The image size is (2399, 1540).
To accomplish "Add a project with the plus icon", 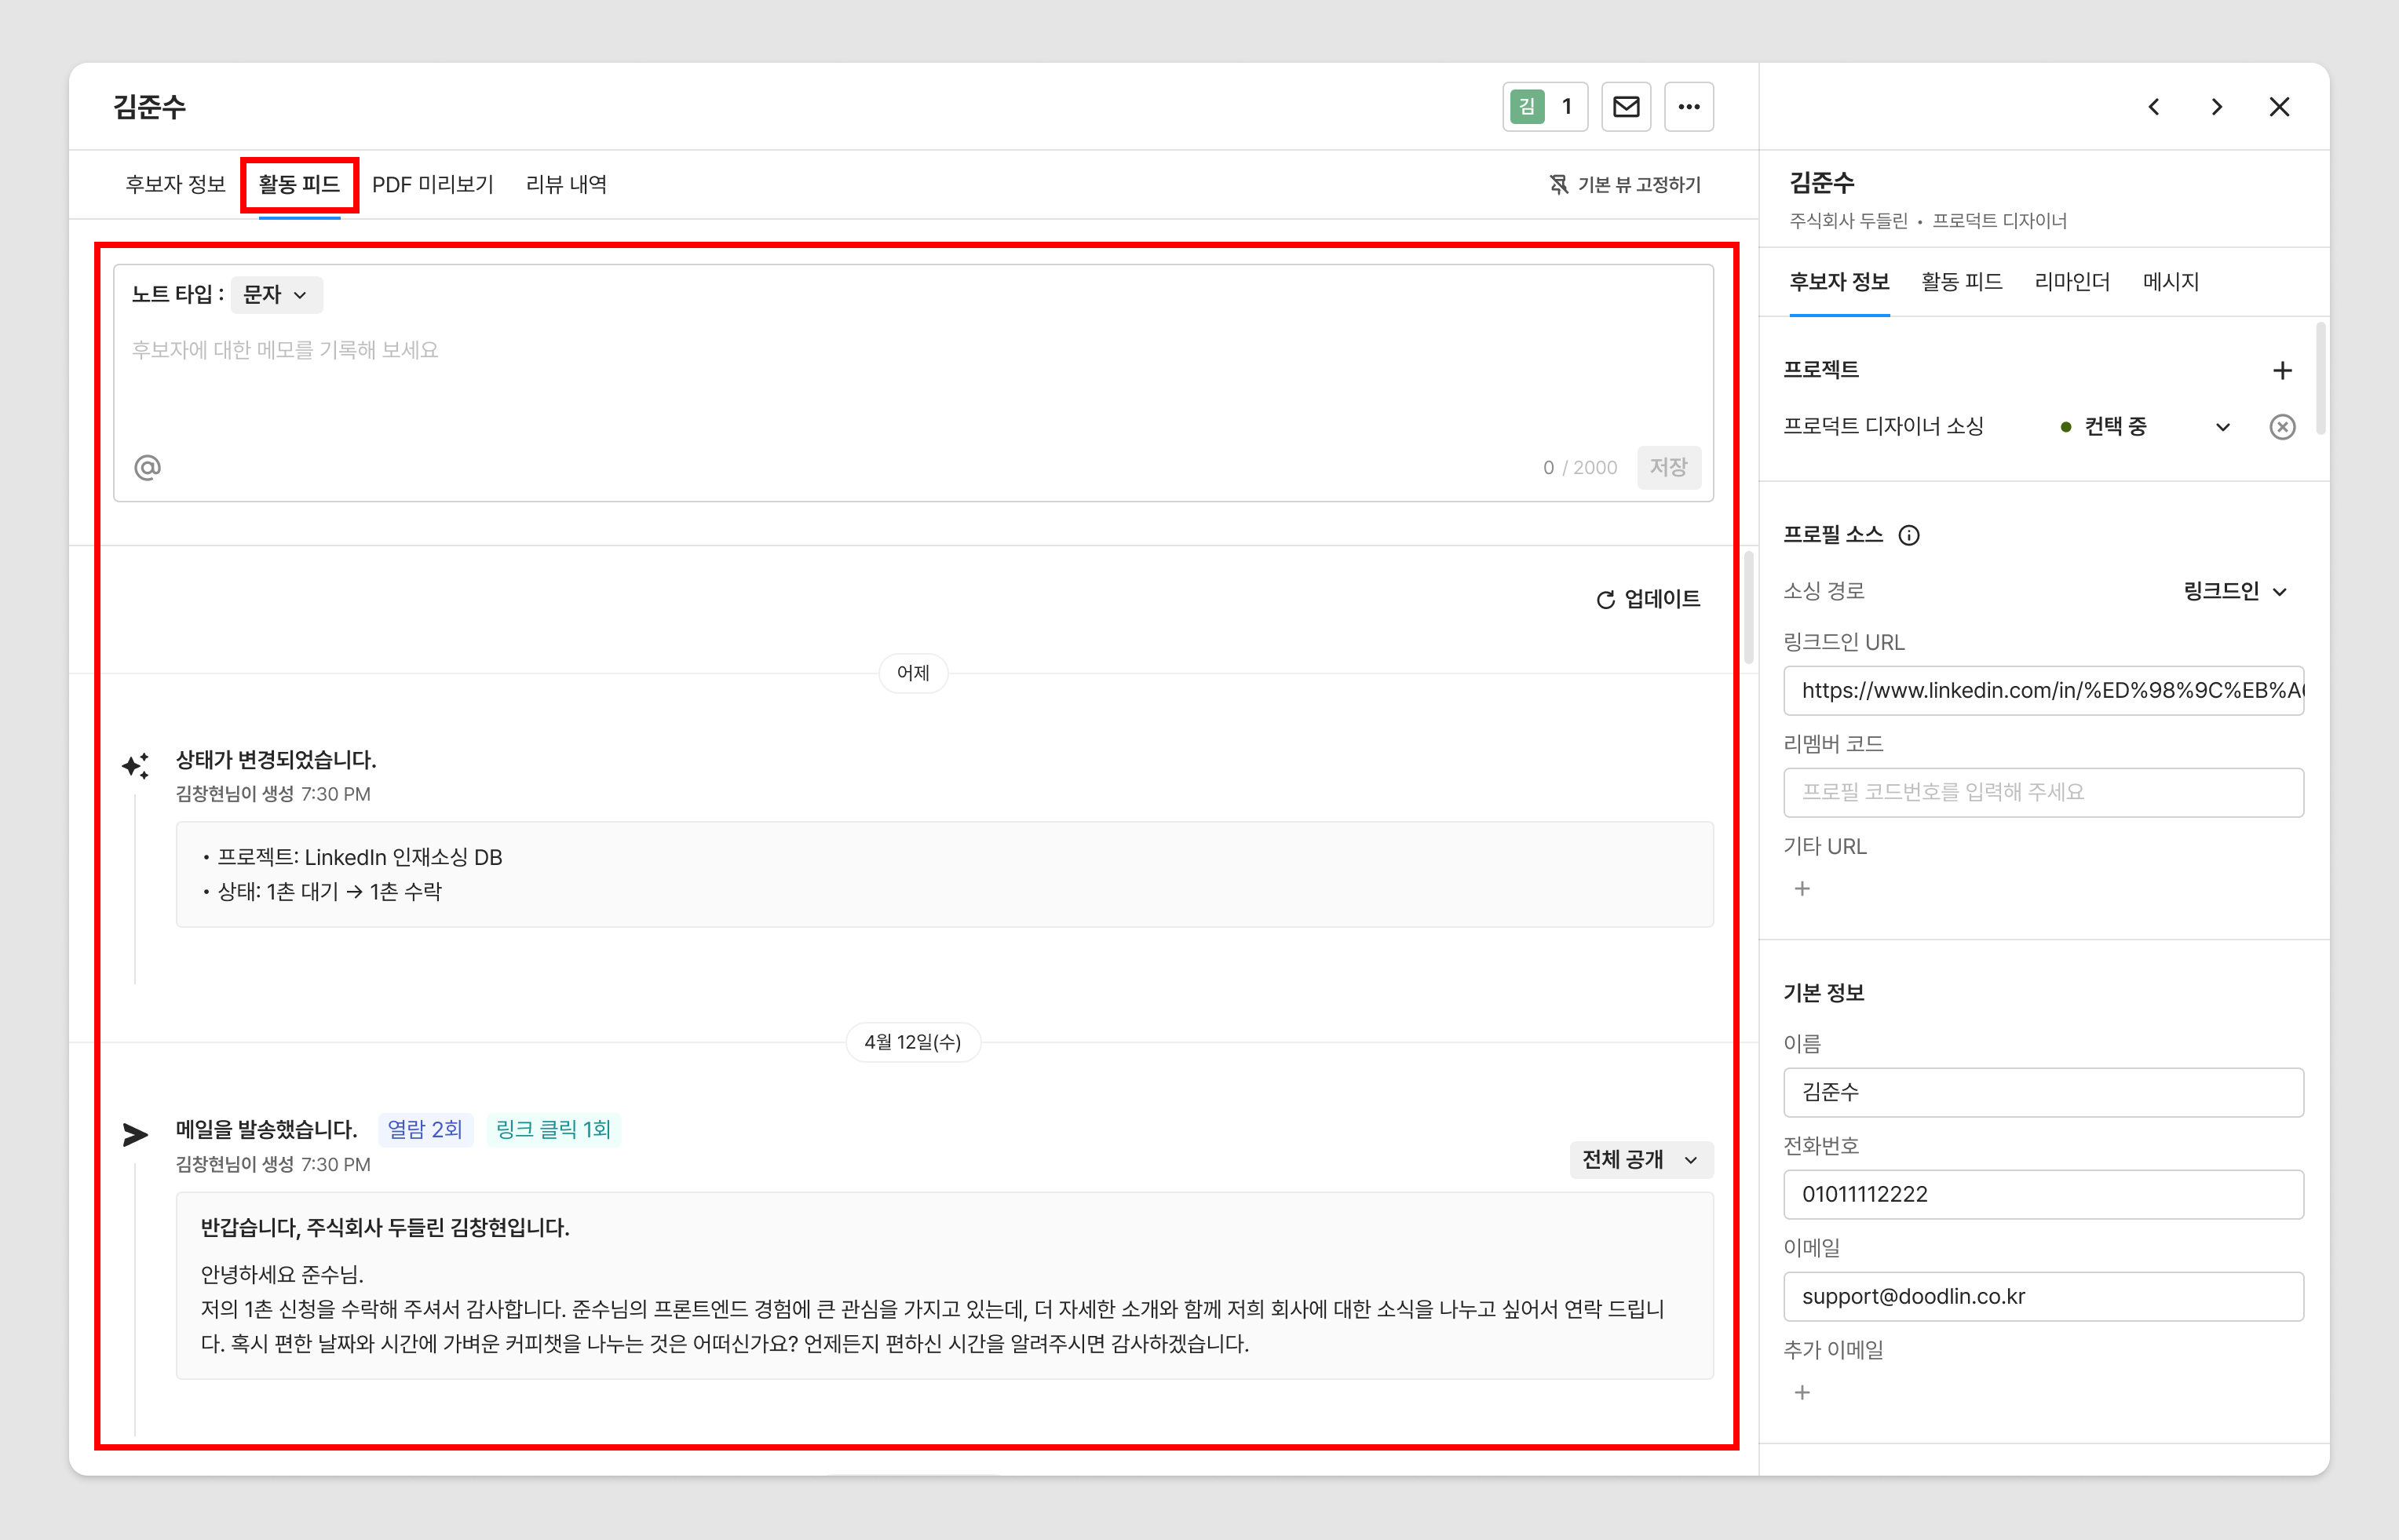I will (2281, 370).
